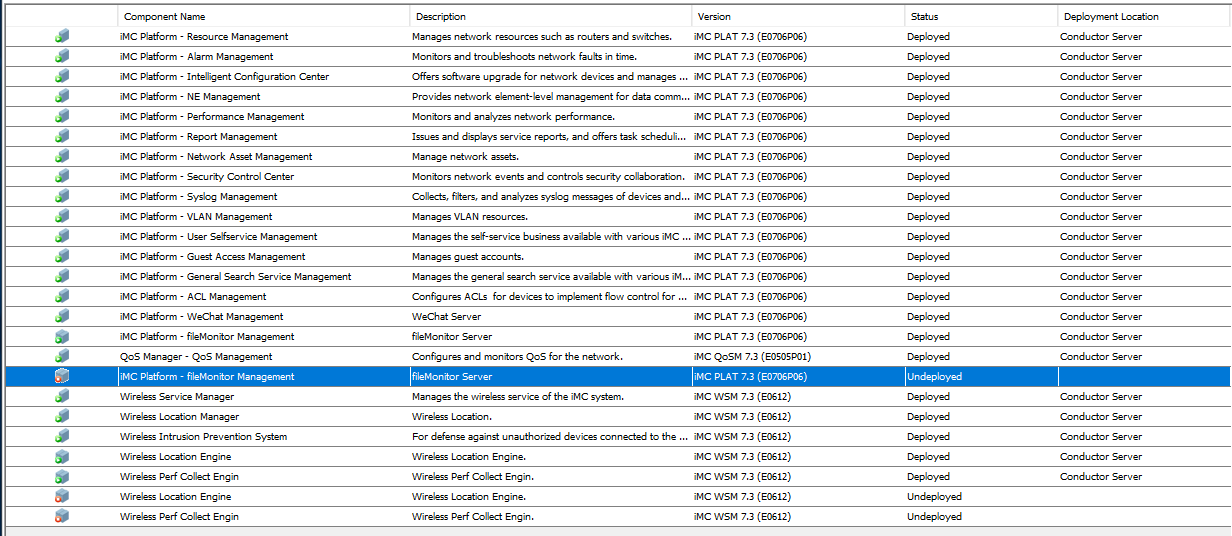
Task: Select the Network Asset Management row icon
Action: coord(62,157)
